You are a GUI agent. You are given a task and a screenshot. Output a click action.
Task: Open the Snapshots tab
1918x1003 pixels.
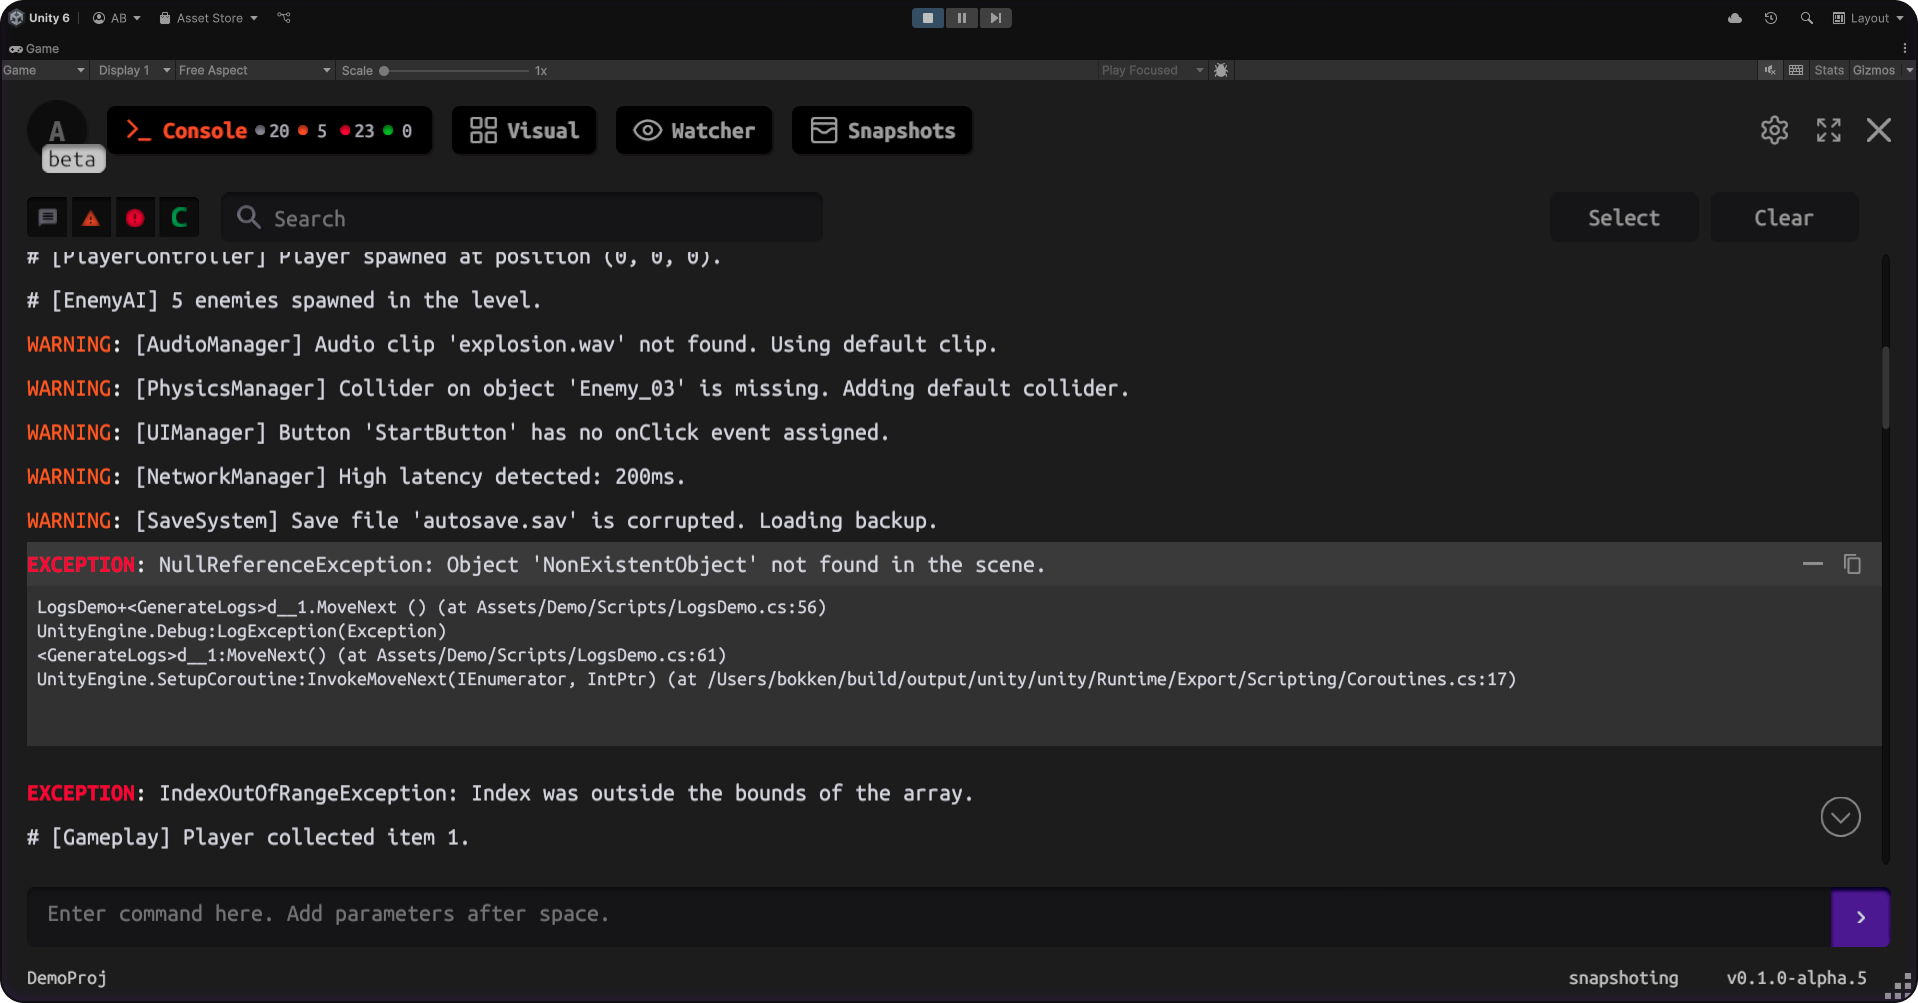(882, 131)
